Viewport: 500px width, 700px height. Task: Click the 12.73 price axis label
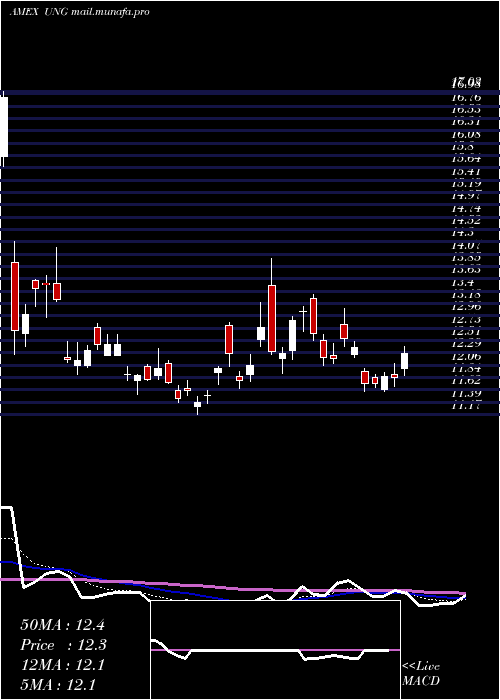466,320
